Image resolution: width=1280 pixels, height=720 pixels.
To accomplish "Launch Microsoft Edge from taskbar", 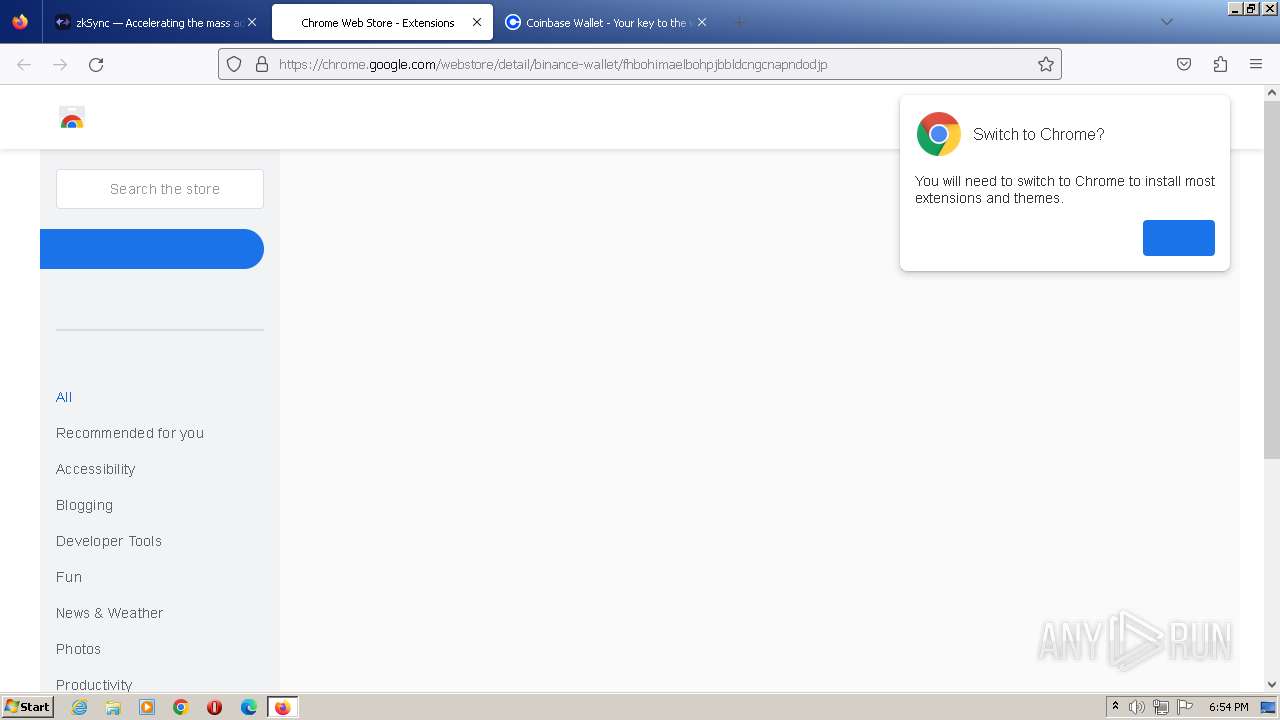I will [249, 707].
